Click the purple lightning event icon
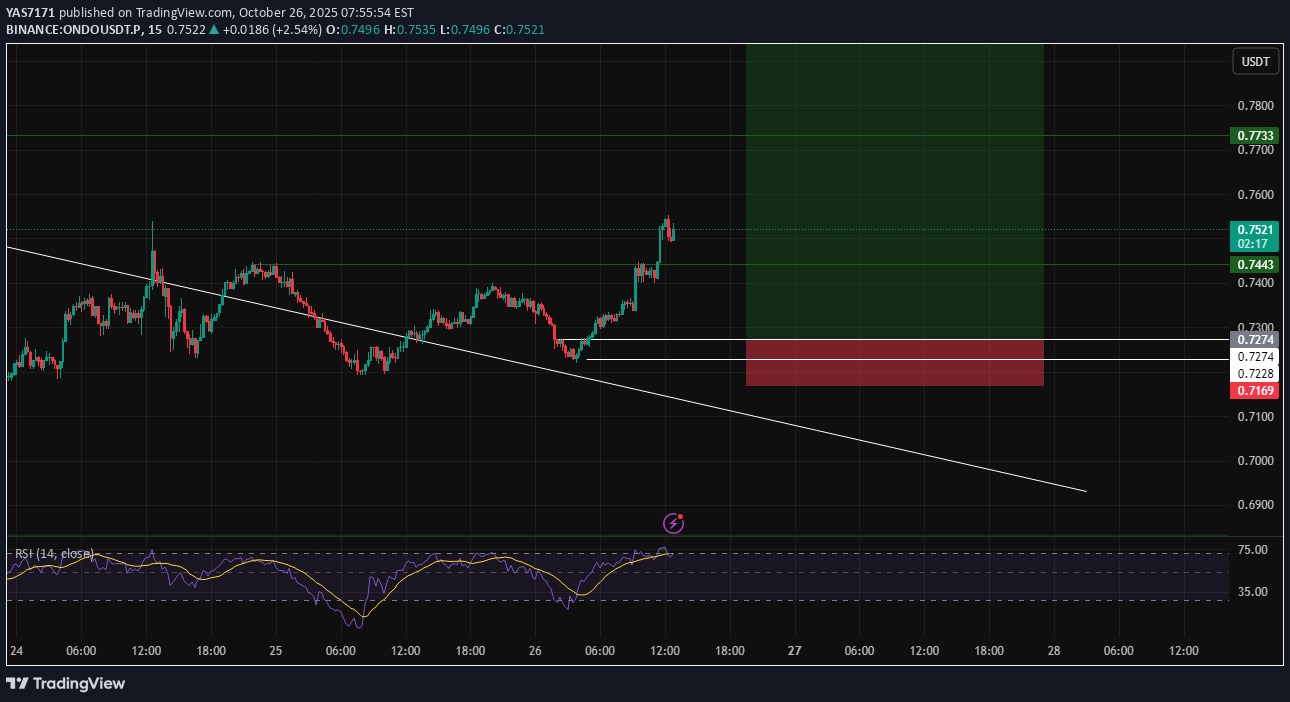The height and width of the screenshot is (702, 1290). pos(674,523)
